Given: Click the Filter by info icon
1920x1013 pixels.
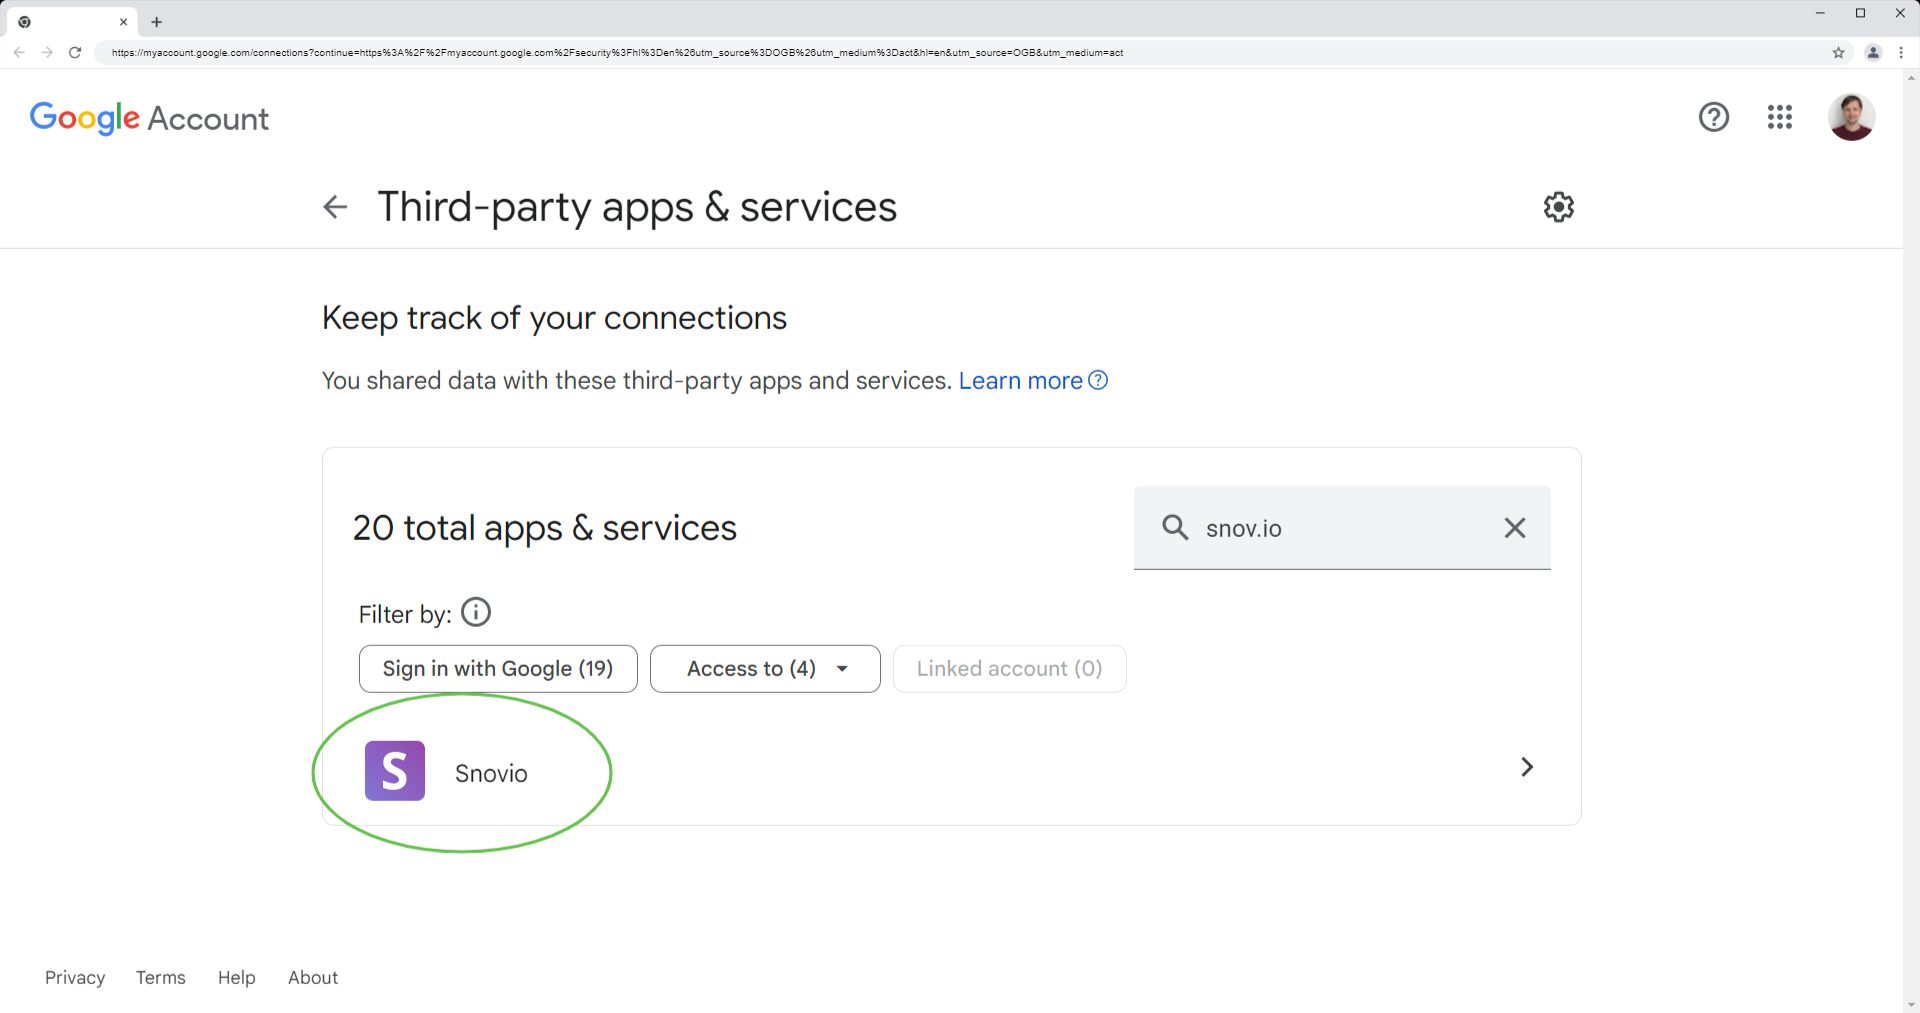Looking at the screenshot, I should click(476, 612).
